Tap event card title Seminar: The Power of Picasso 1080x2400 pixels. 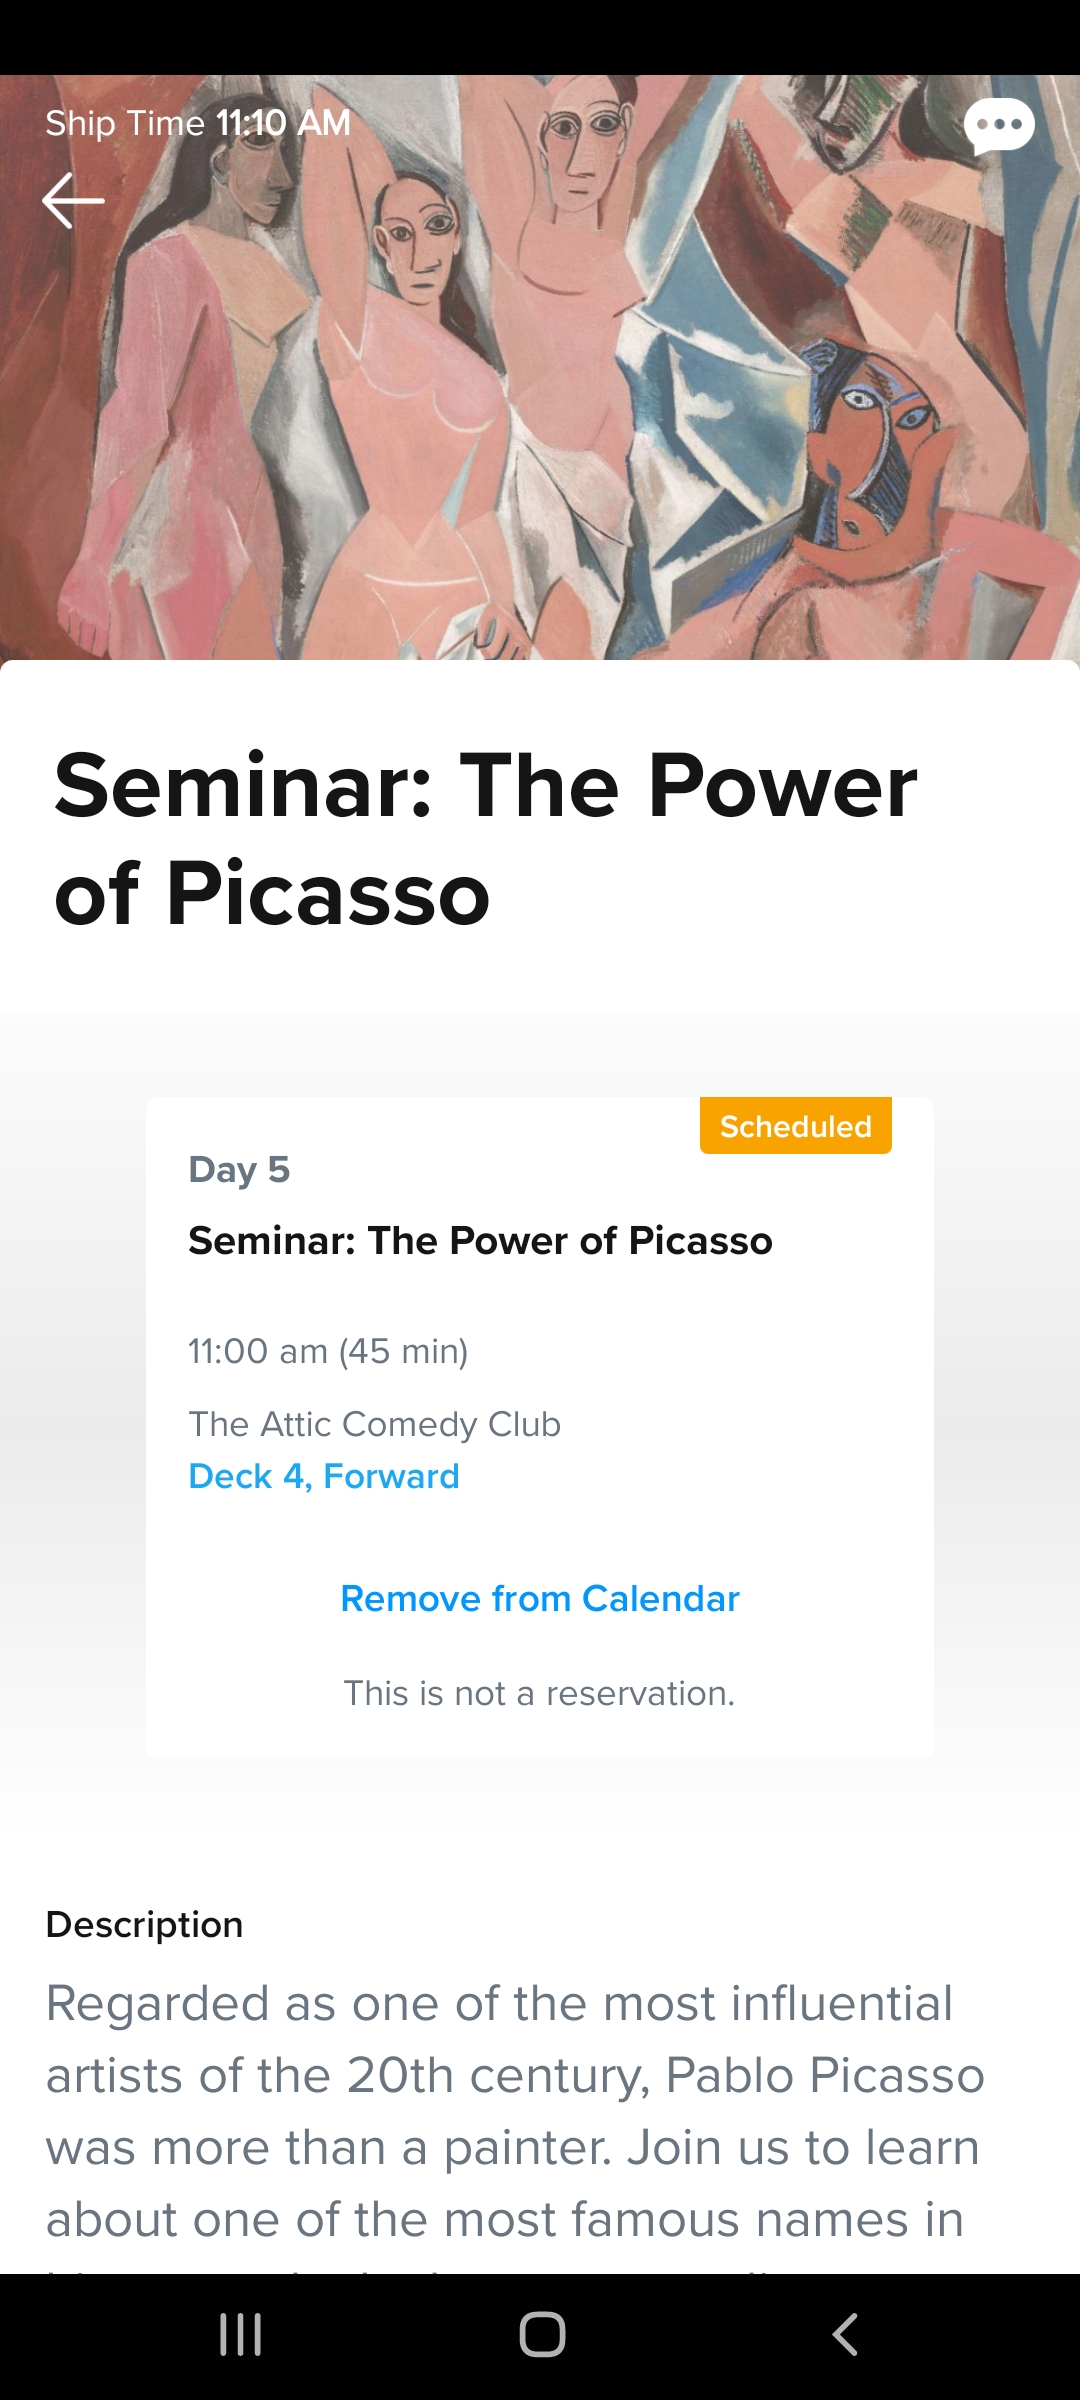tap(481, 1241)
